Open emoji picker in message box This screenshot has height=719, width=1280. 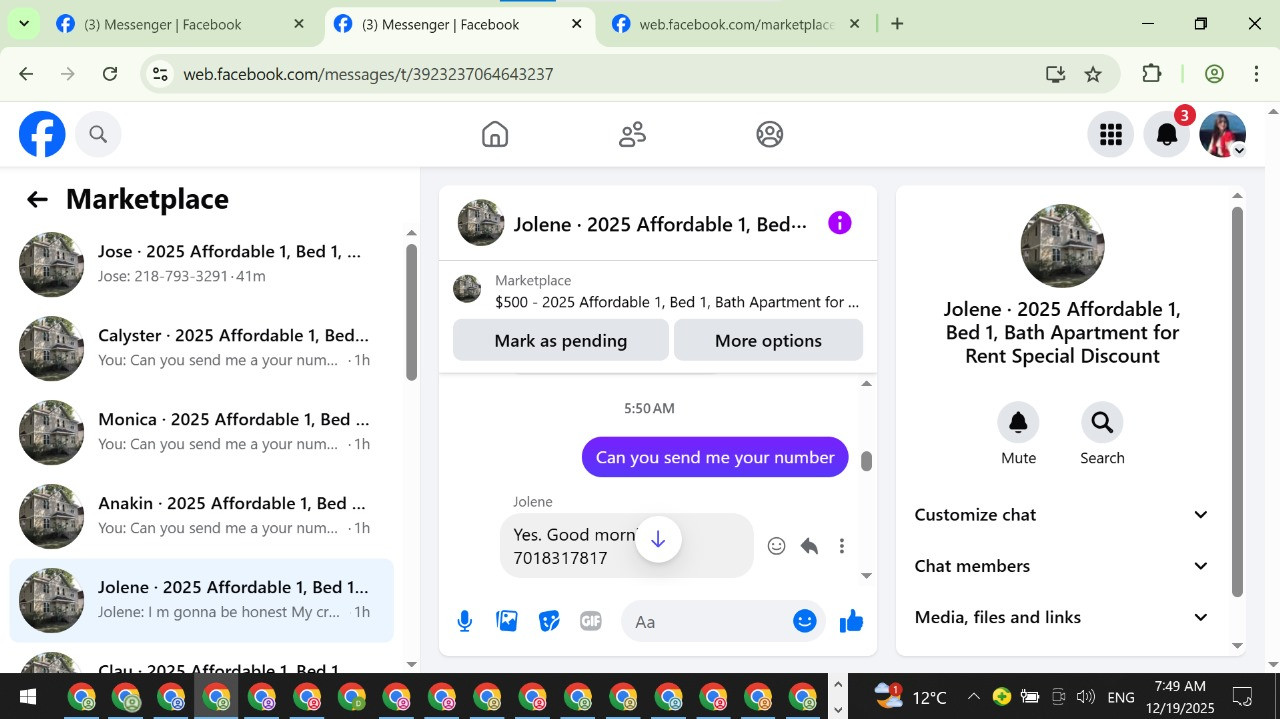805,622
